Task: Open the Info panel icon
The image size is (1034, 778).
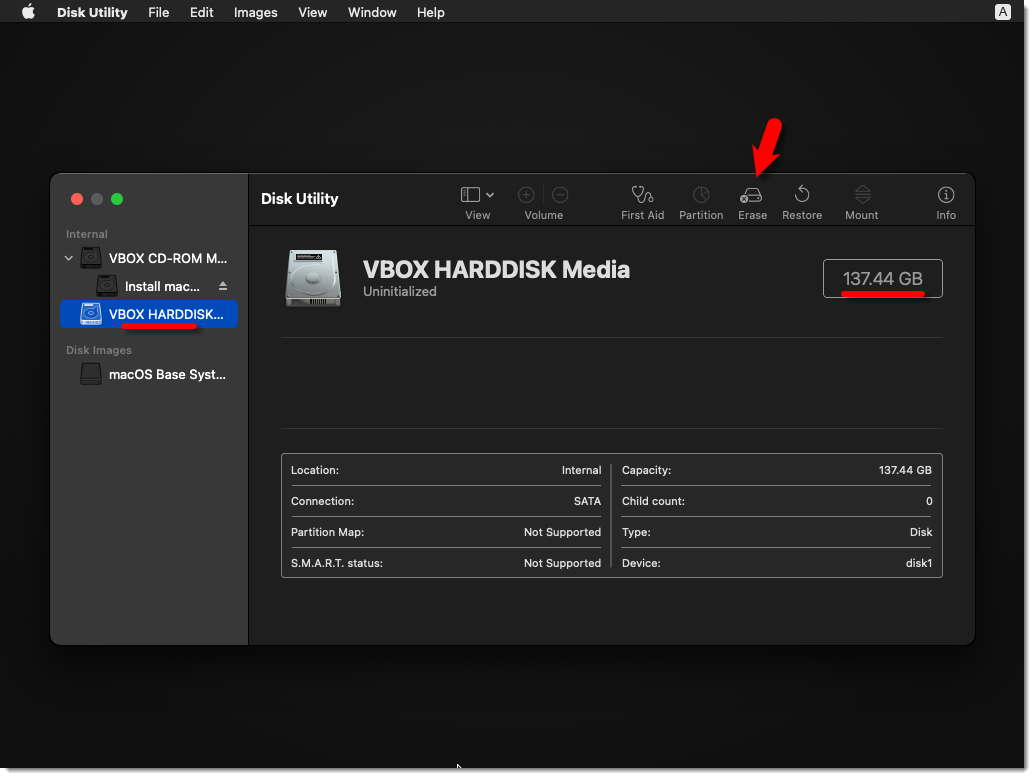Action: 945,195
